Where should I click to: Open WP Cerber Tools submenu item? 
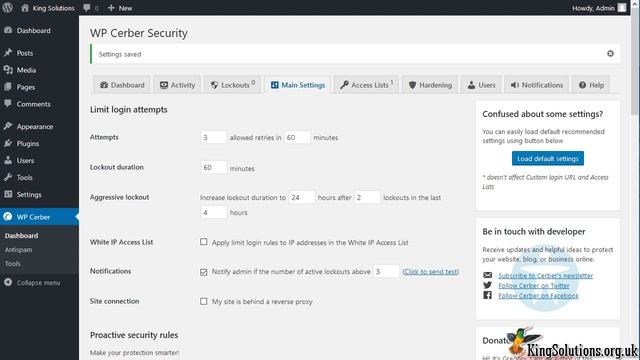(13, 264)
